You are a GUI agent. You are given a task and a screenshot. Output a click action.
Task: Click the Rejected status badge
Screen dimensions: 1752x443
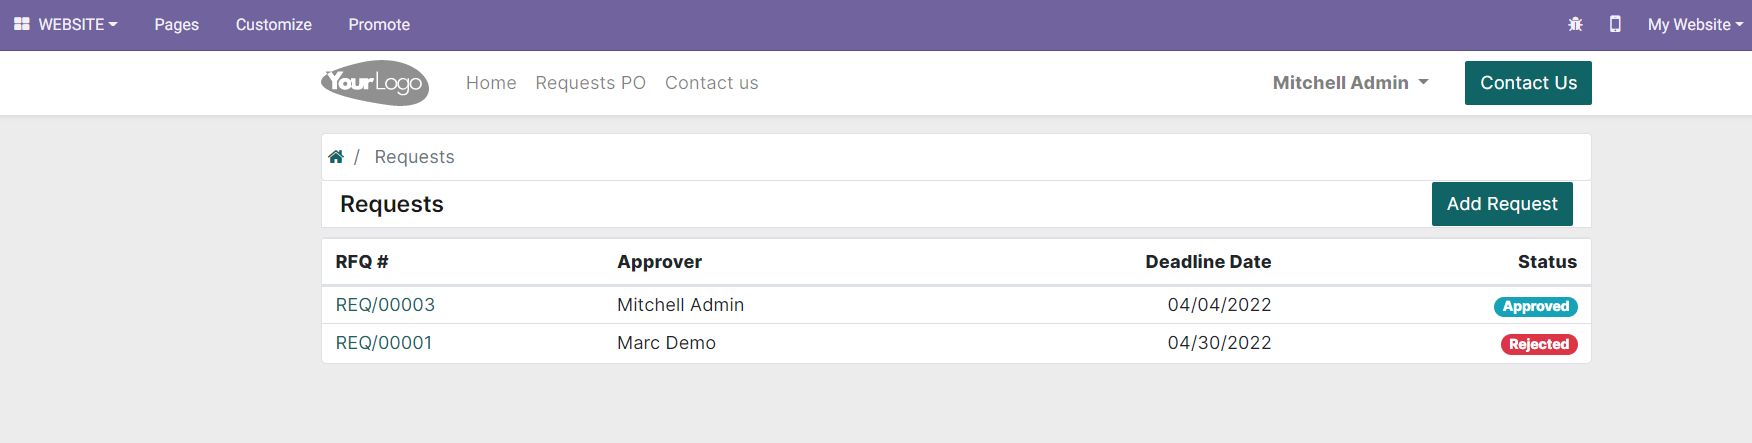pos(1538,344)
